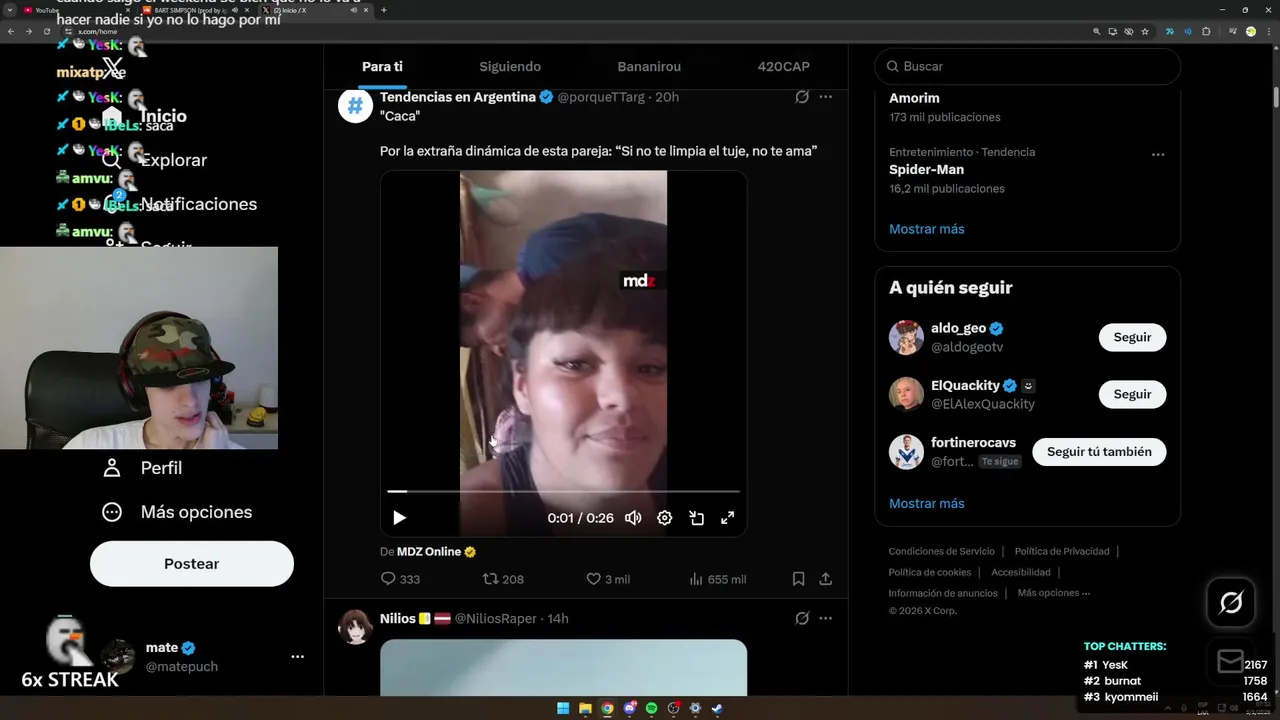Open the Perfil sidebar item
This screenshot has width=1280, height=720.
142,468
